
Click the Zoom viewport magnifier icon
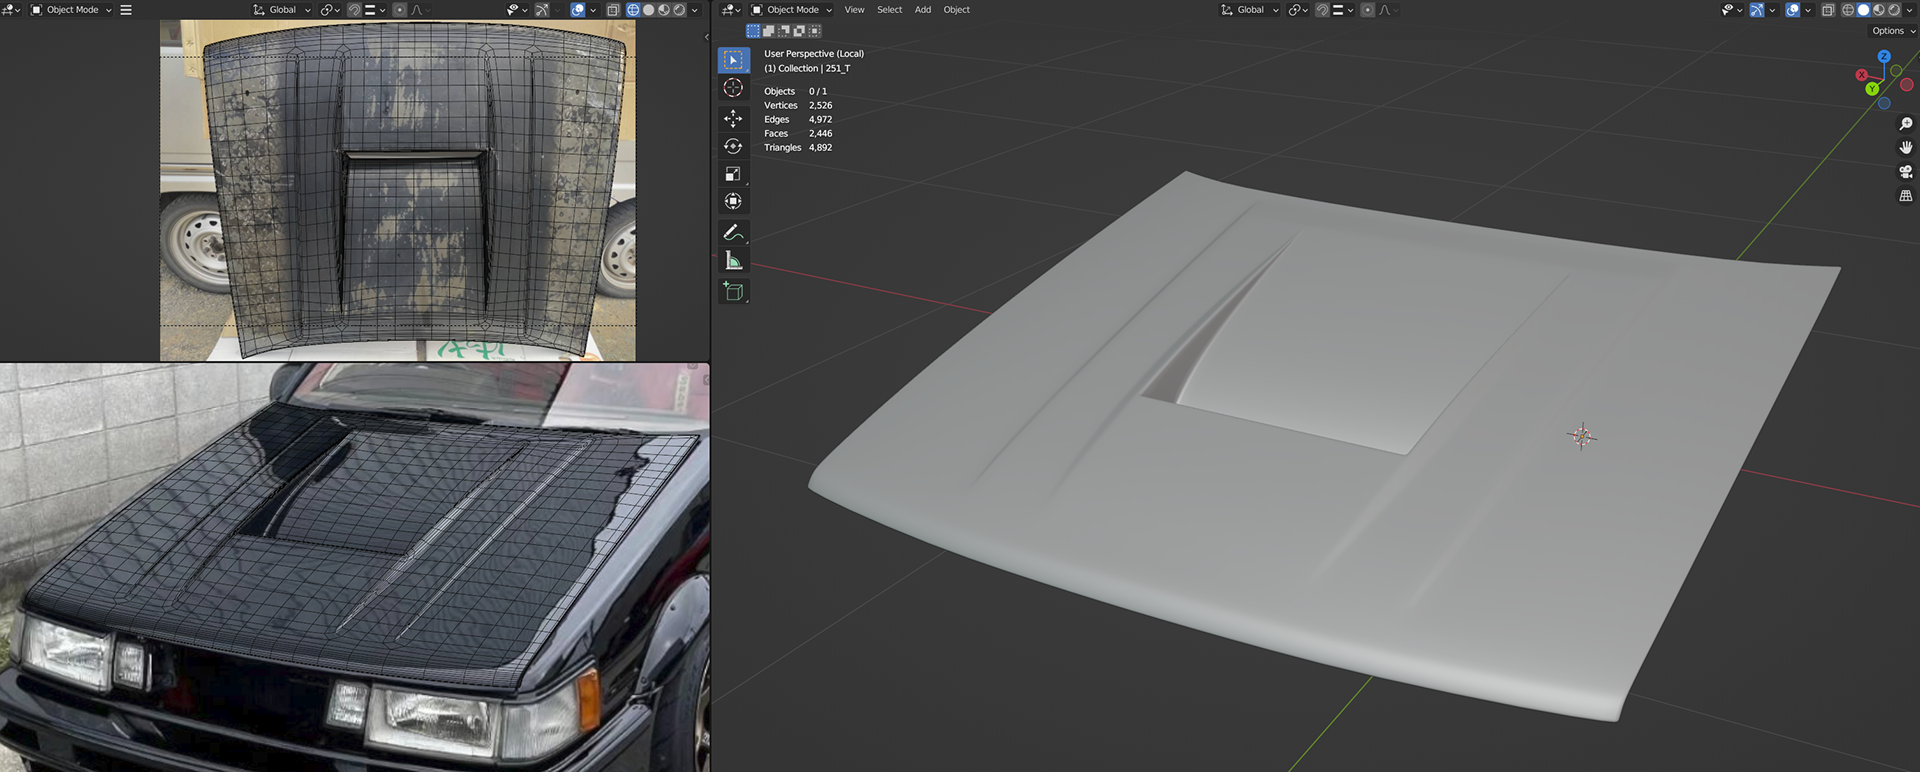pos(1906,124)
